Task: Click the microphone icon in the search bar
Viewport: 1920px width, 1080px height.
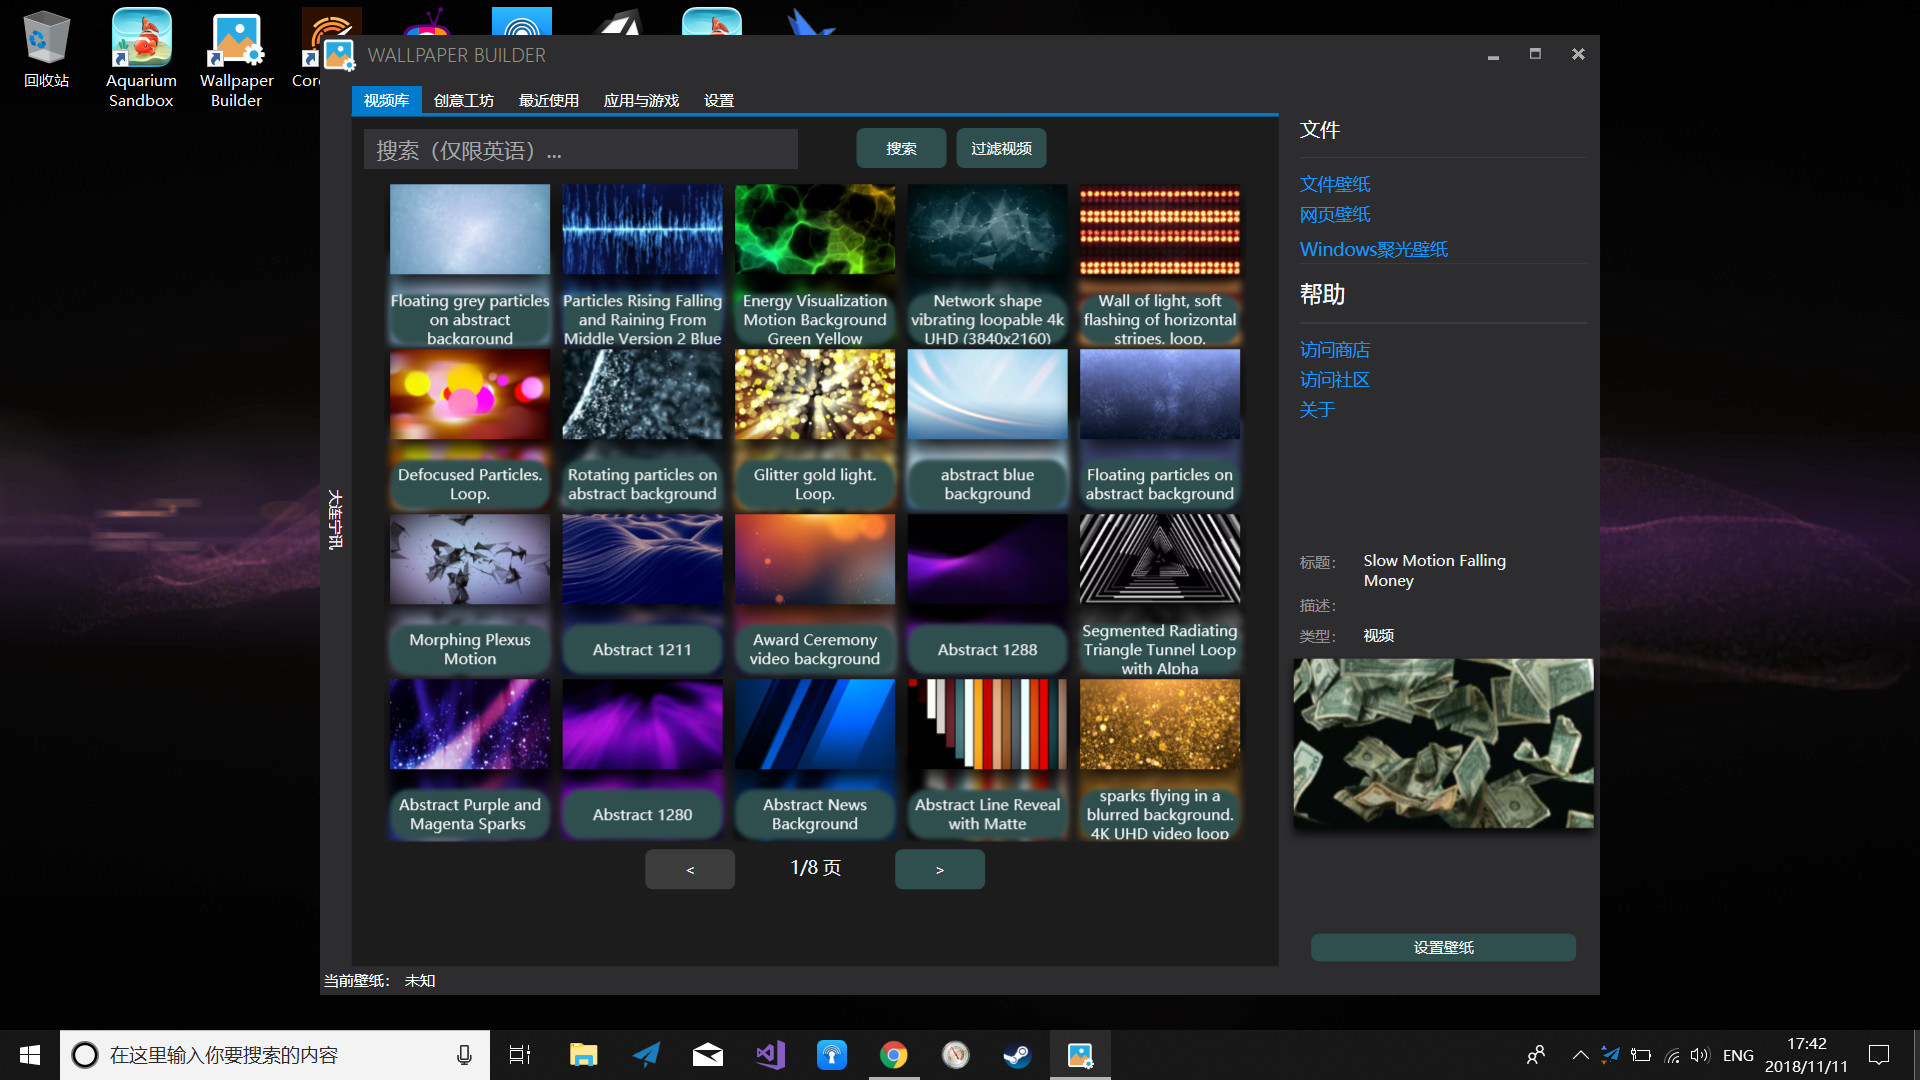Action: 463,1054
